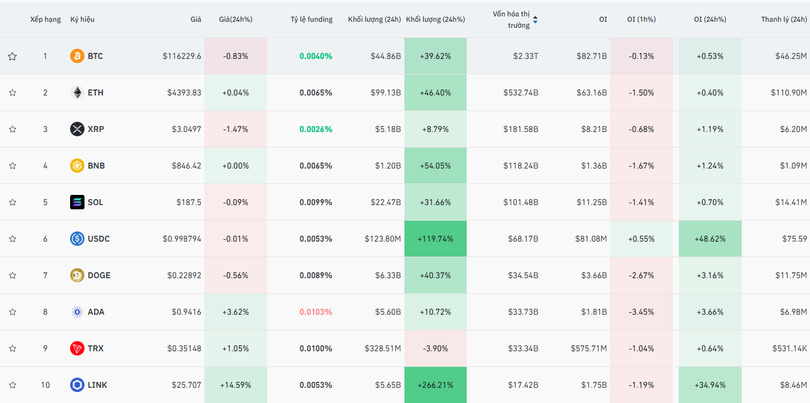The image size is (810, 403).
Task: Sort by Vốn hóa thị trường column
Action: (512, 19)
